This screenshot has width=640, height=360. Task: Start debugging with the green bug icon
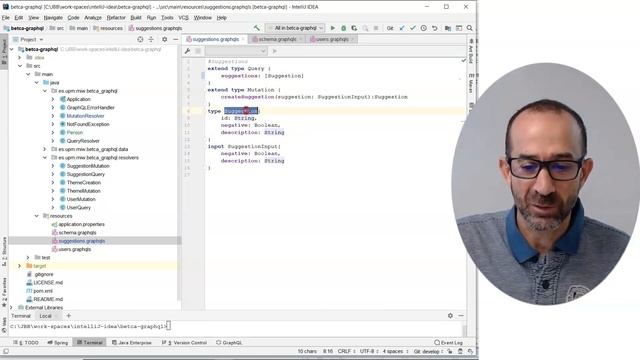point(343,28)
